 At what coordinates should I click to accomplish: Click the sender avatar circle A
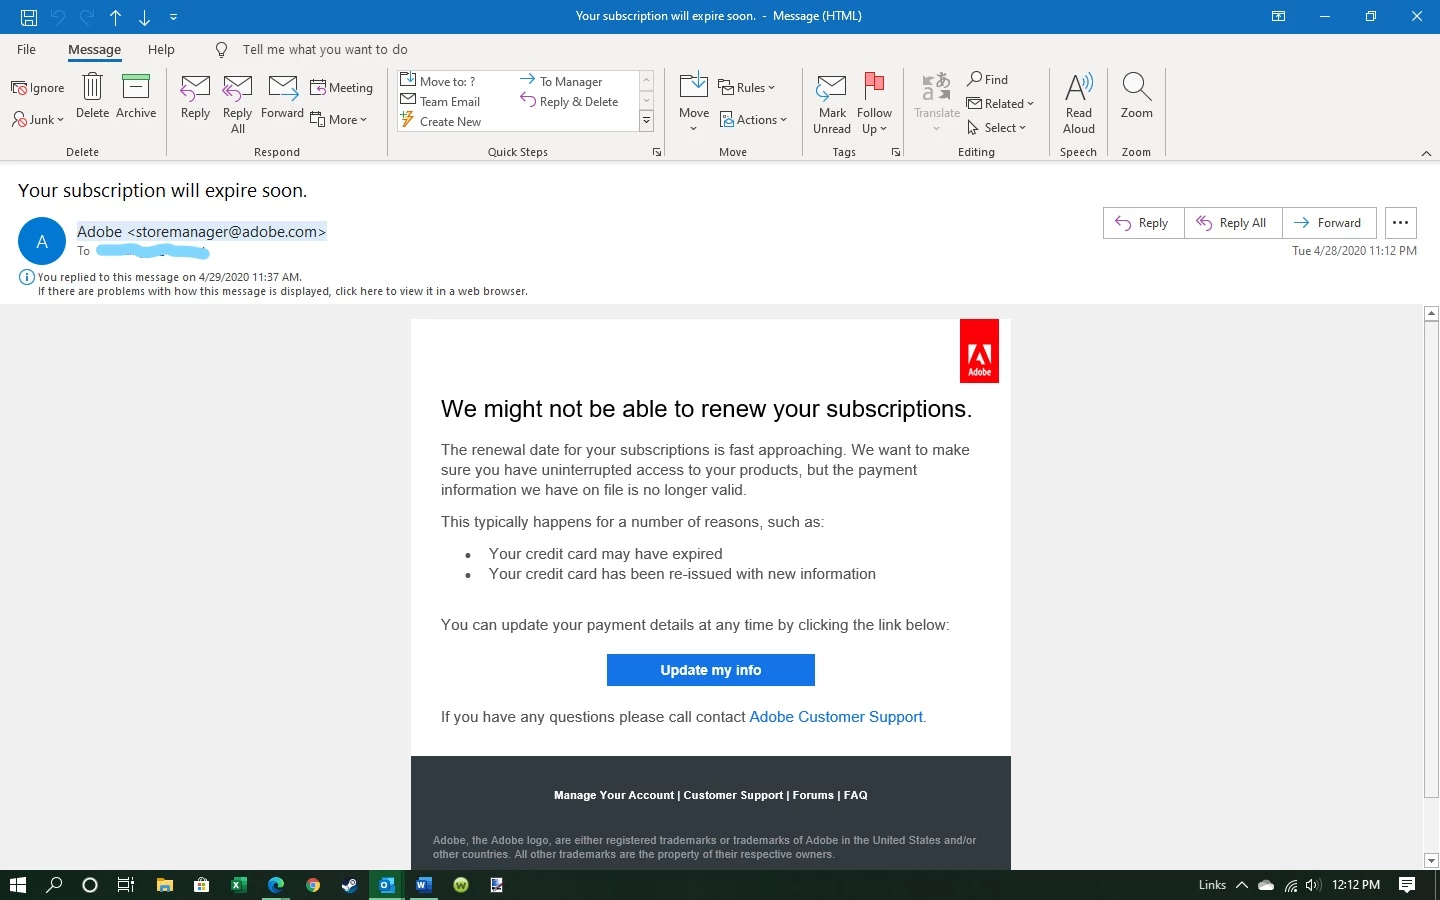click(42, 241)
